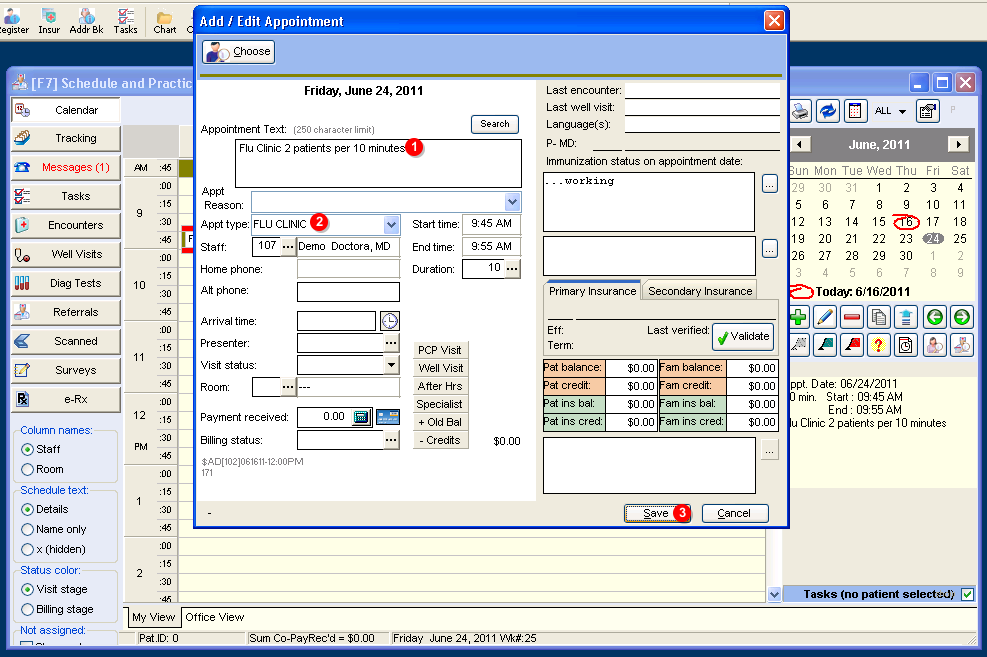Apply the Specialist quick button
The image size is (987, 657).
tap(440, 404)
